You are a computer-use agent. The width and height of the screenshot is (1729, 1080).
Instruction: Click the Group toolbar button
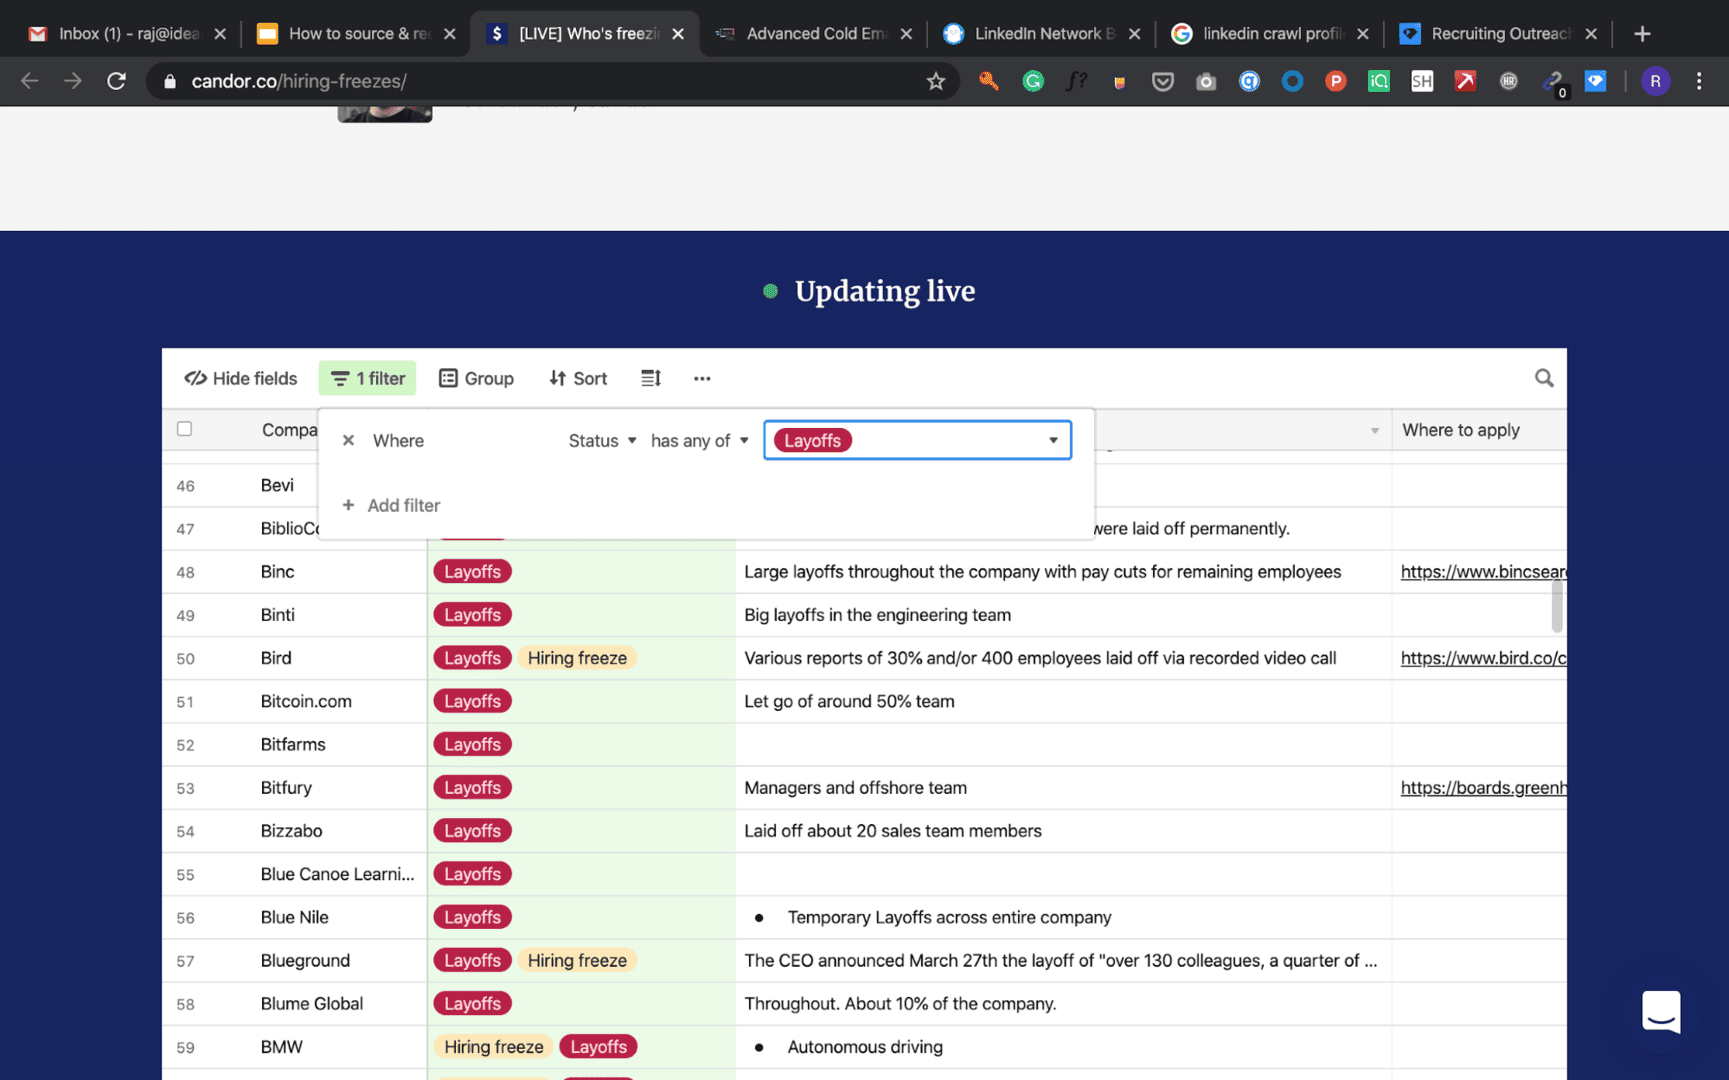click(x=476, y=378)
